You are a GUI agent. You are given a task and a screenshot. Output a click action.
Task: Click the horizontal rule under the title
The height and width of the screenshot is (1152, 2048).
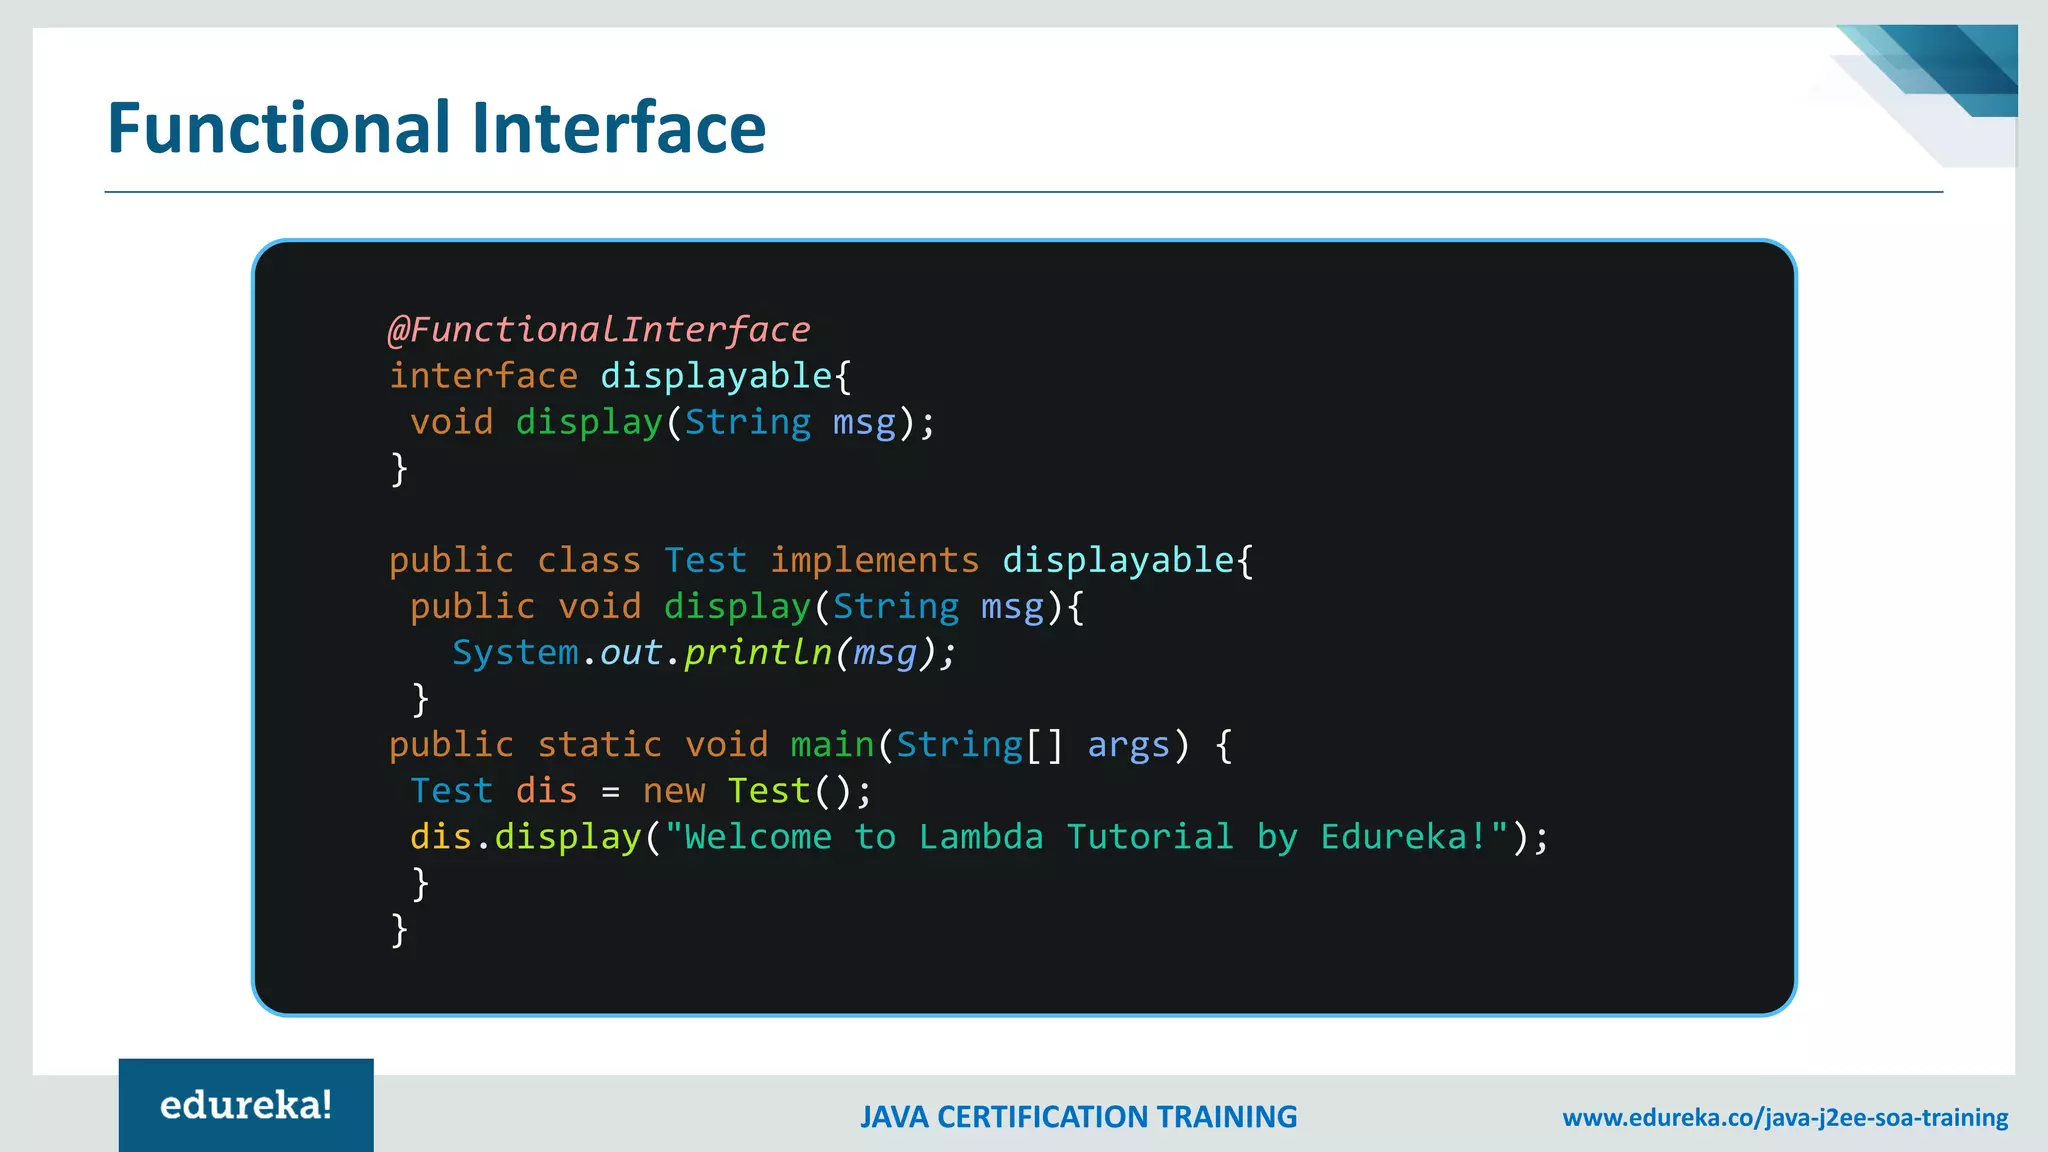[x=1024, y=192]
